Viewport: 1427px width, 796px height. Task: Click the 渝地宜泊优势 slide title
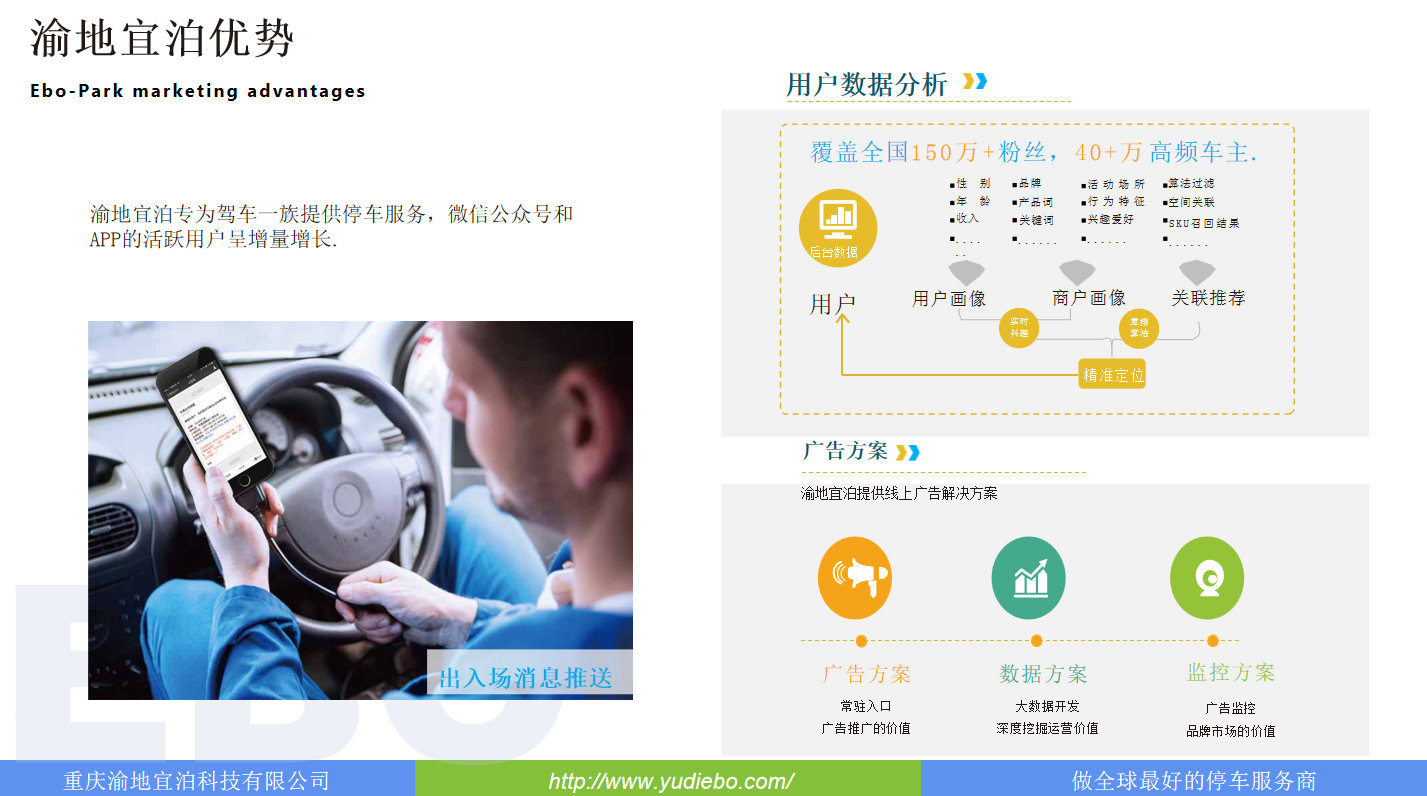click(162, 40)
